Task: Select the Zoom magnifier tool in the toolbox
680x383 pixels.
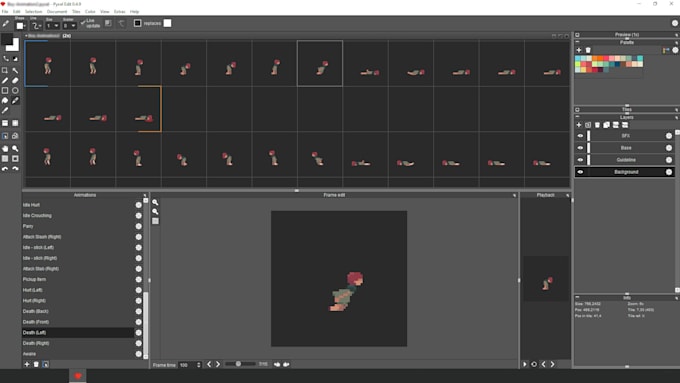Action: (15, 149)
